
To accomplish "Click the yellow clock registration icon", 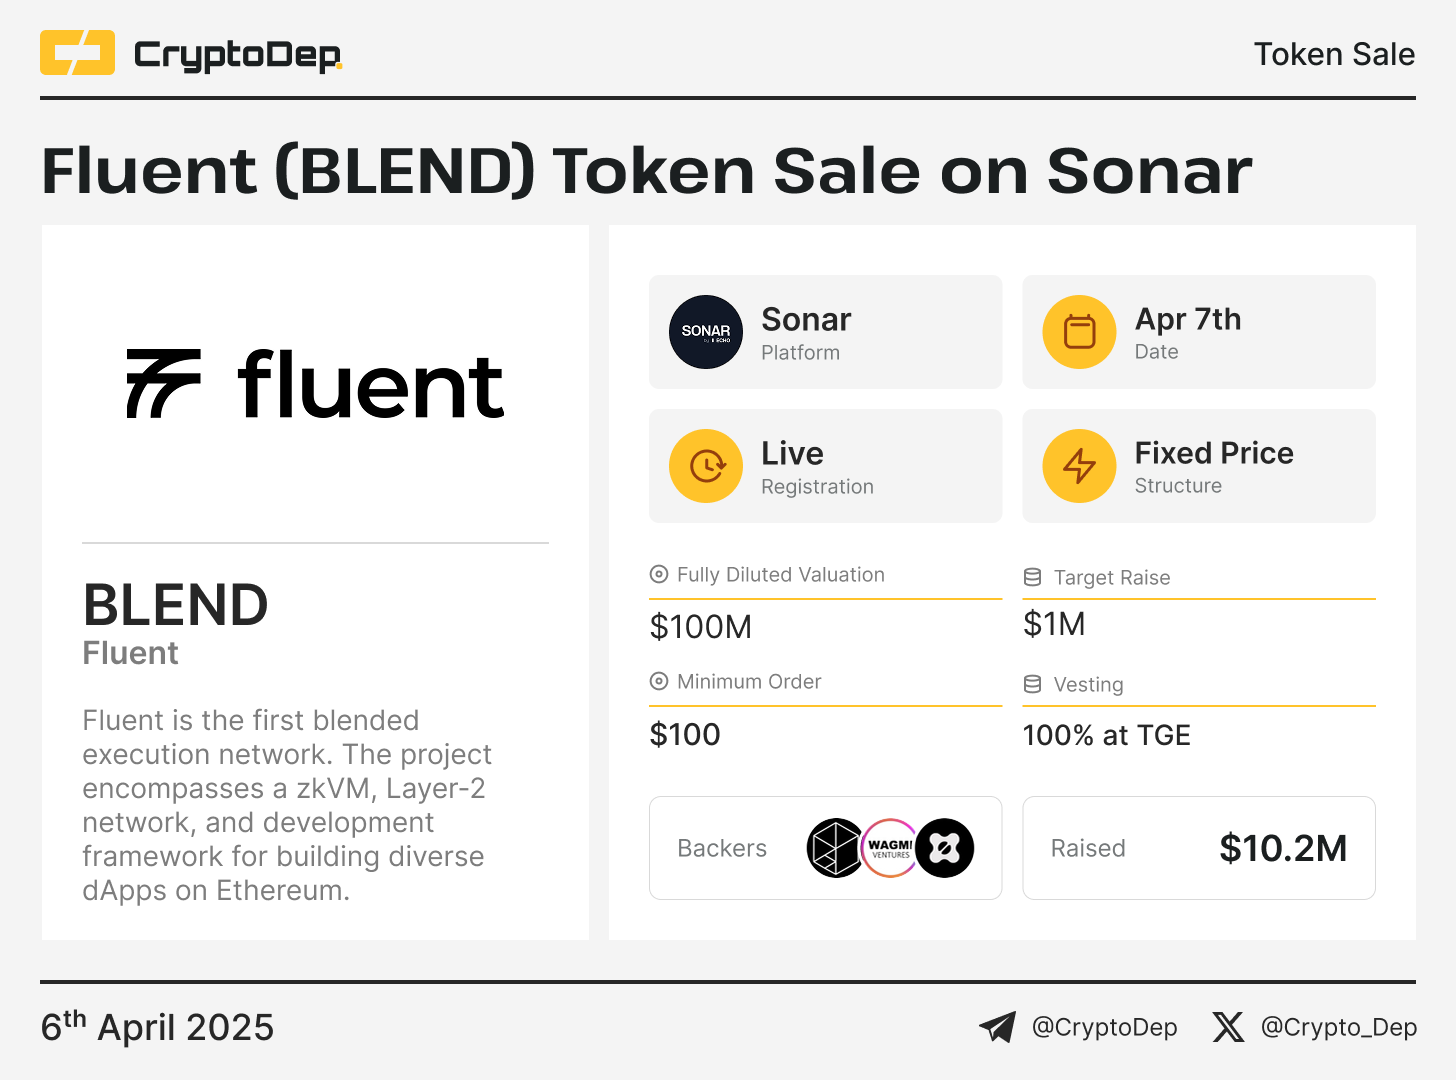I will 706,466.
